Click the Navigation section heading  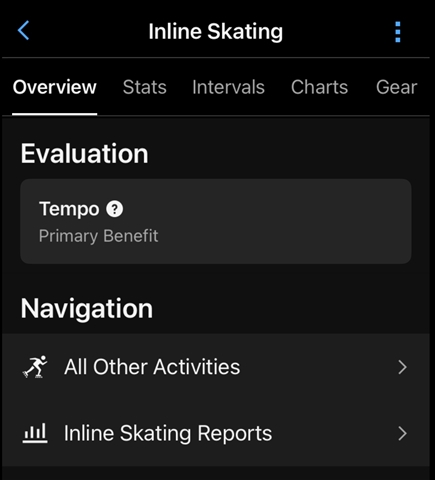[87, 309]
